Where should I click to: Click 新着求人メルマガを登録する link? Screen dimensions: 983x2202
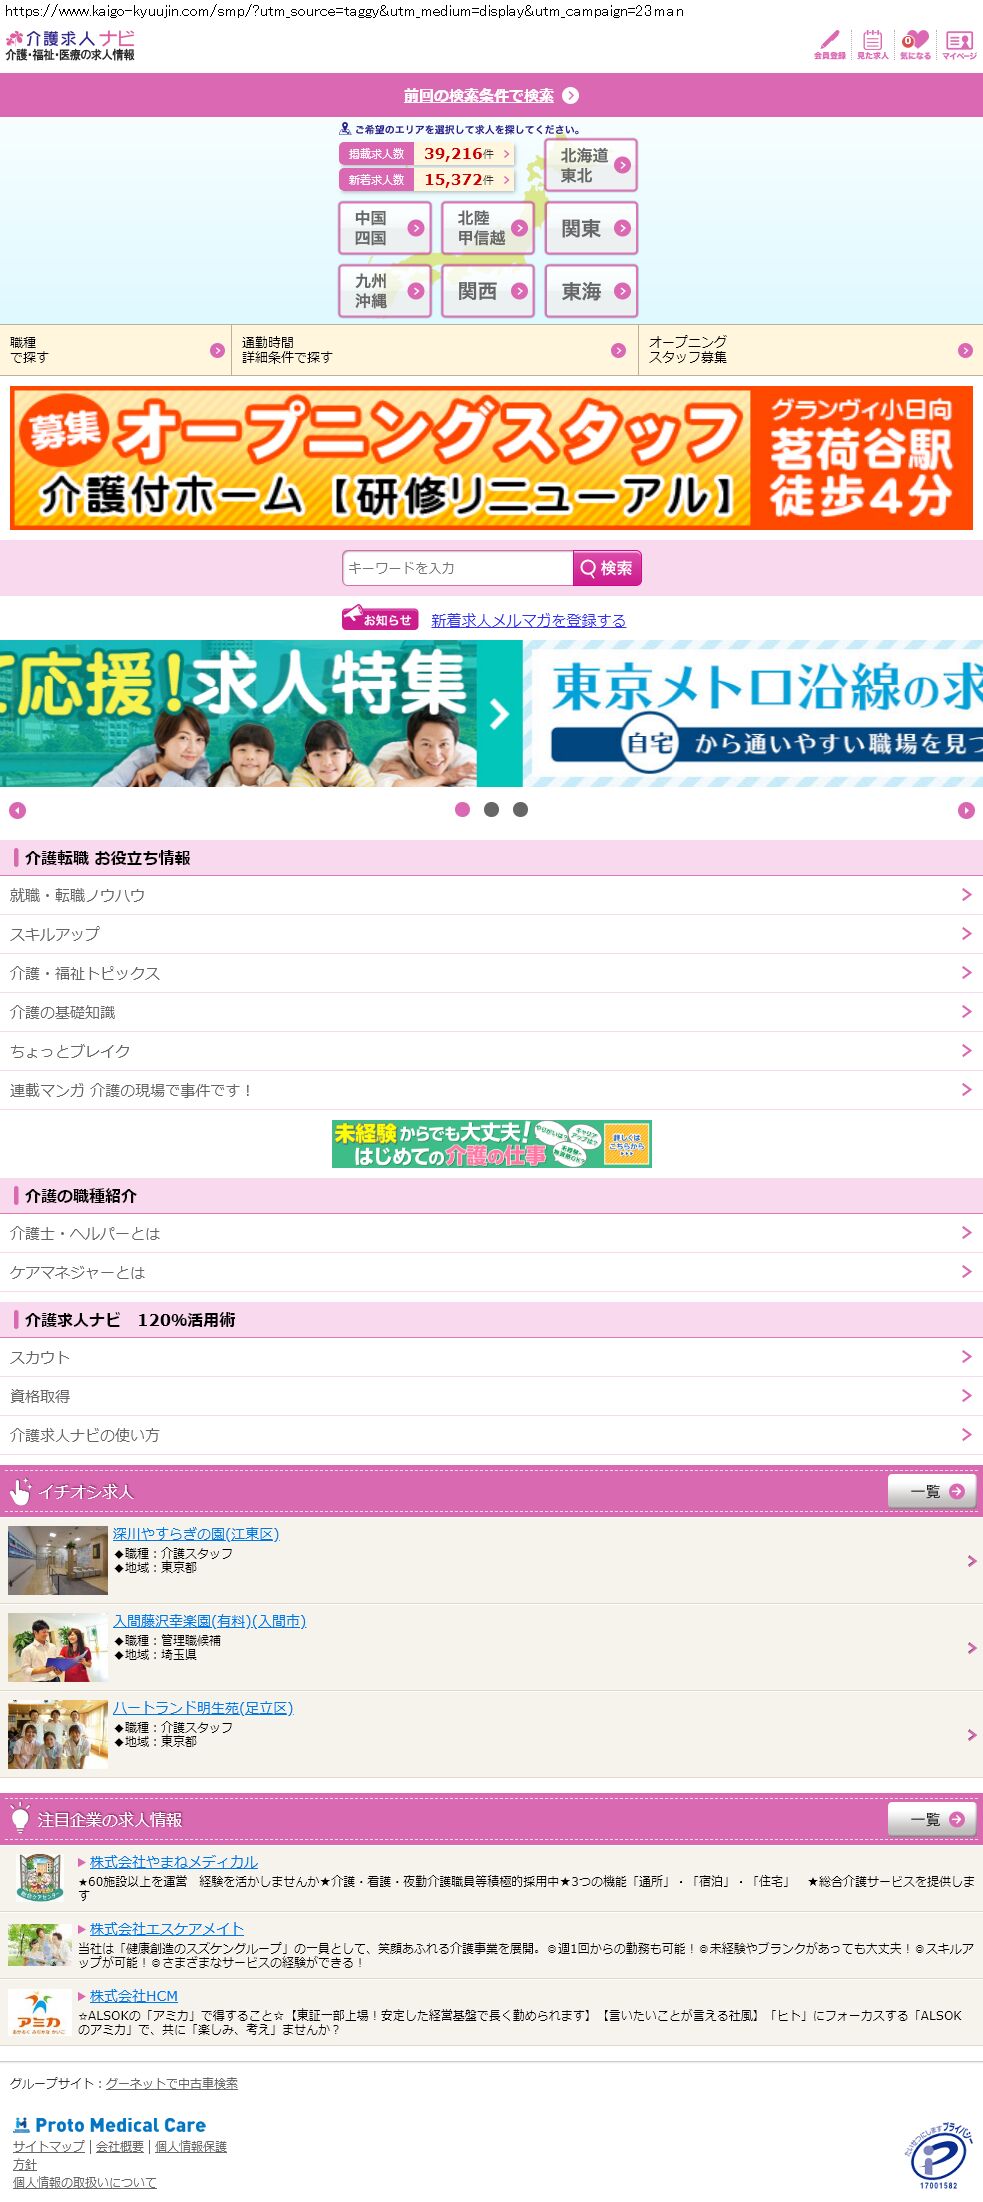coord(528,620)
